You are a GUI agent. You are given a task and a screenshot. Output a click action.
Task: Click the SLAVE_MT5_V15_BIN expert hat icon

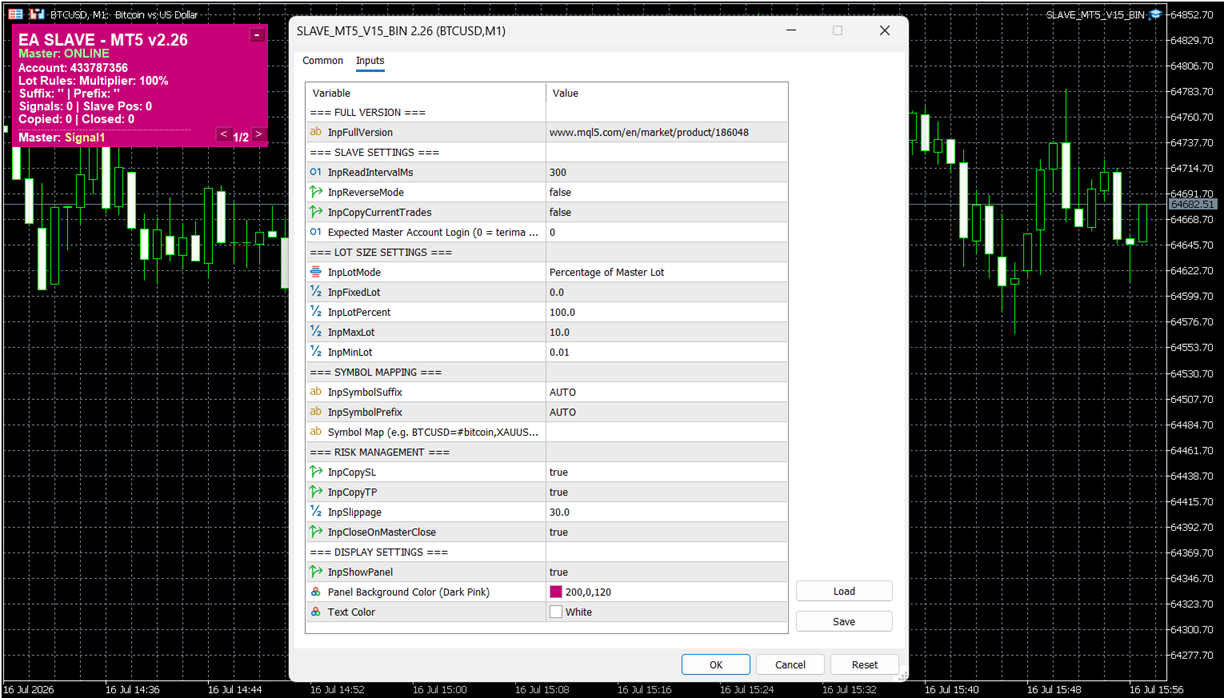pos(1155,15)
